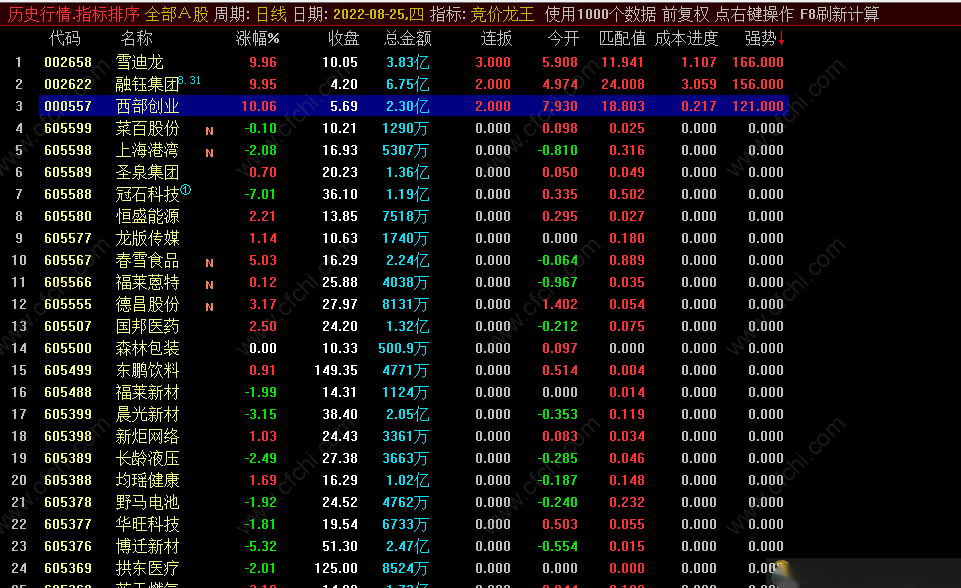Sort by the 匹配值 column header
This screenshot has width=961, height=588.
[x=622, y=39]
